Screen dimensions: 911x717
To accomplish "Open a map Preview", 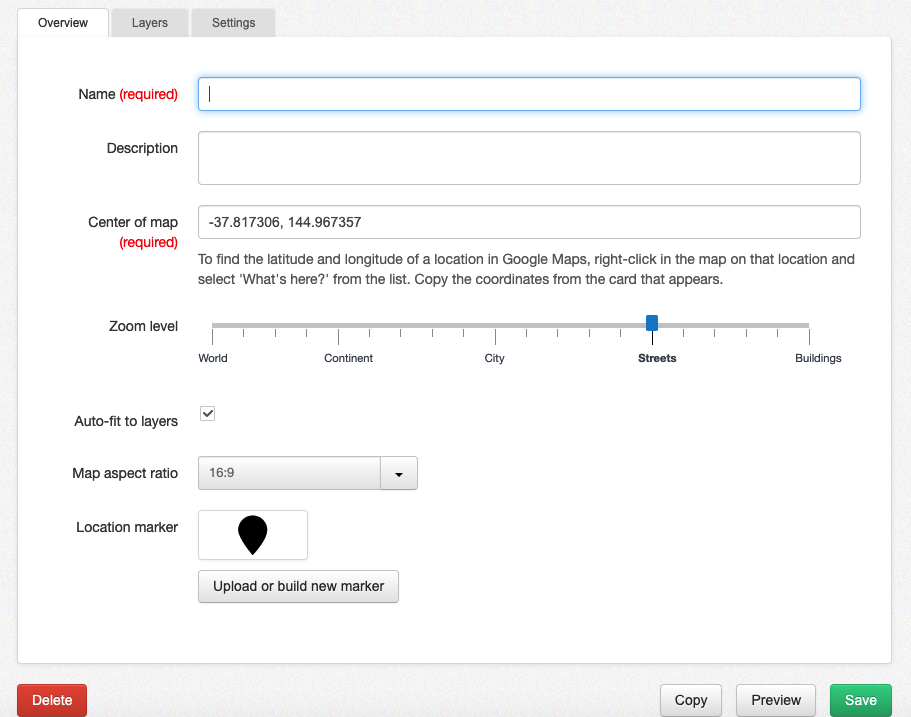I will (x=775, y=700).
